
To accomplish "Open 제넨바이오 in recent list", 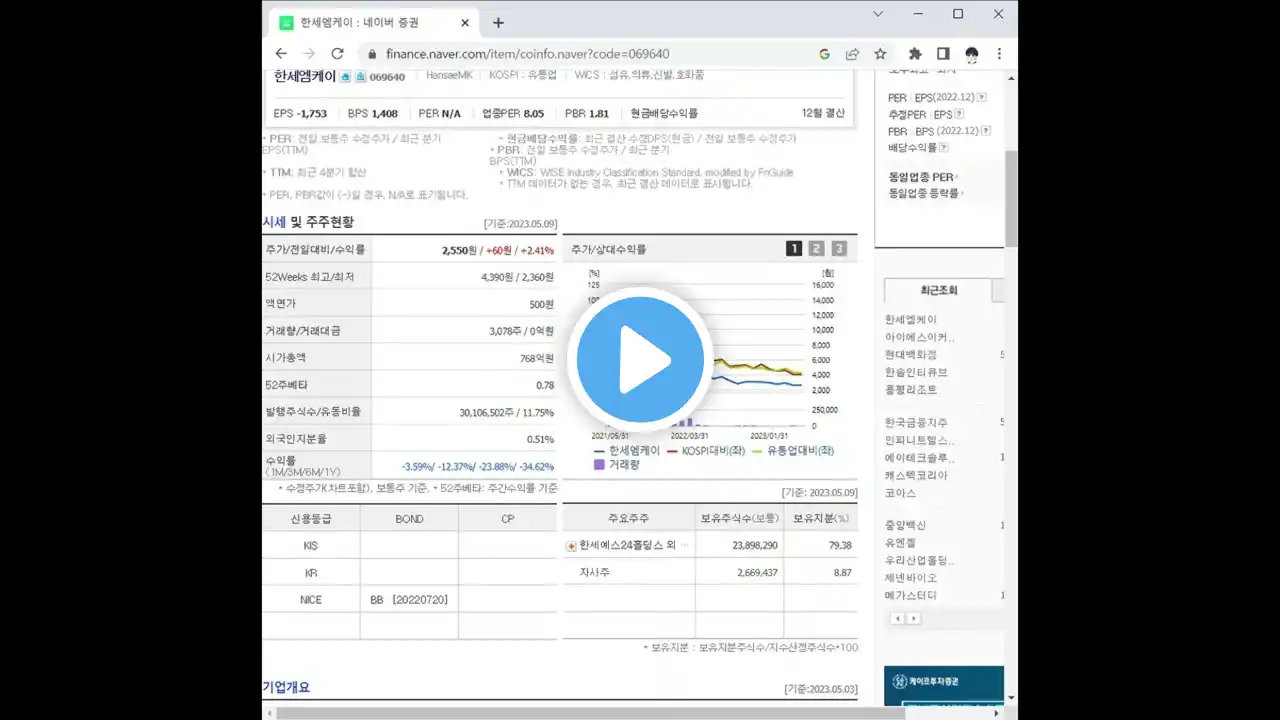I will pyautogui.click(x=911, y=578).
